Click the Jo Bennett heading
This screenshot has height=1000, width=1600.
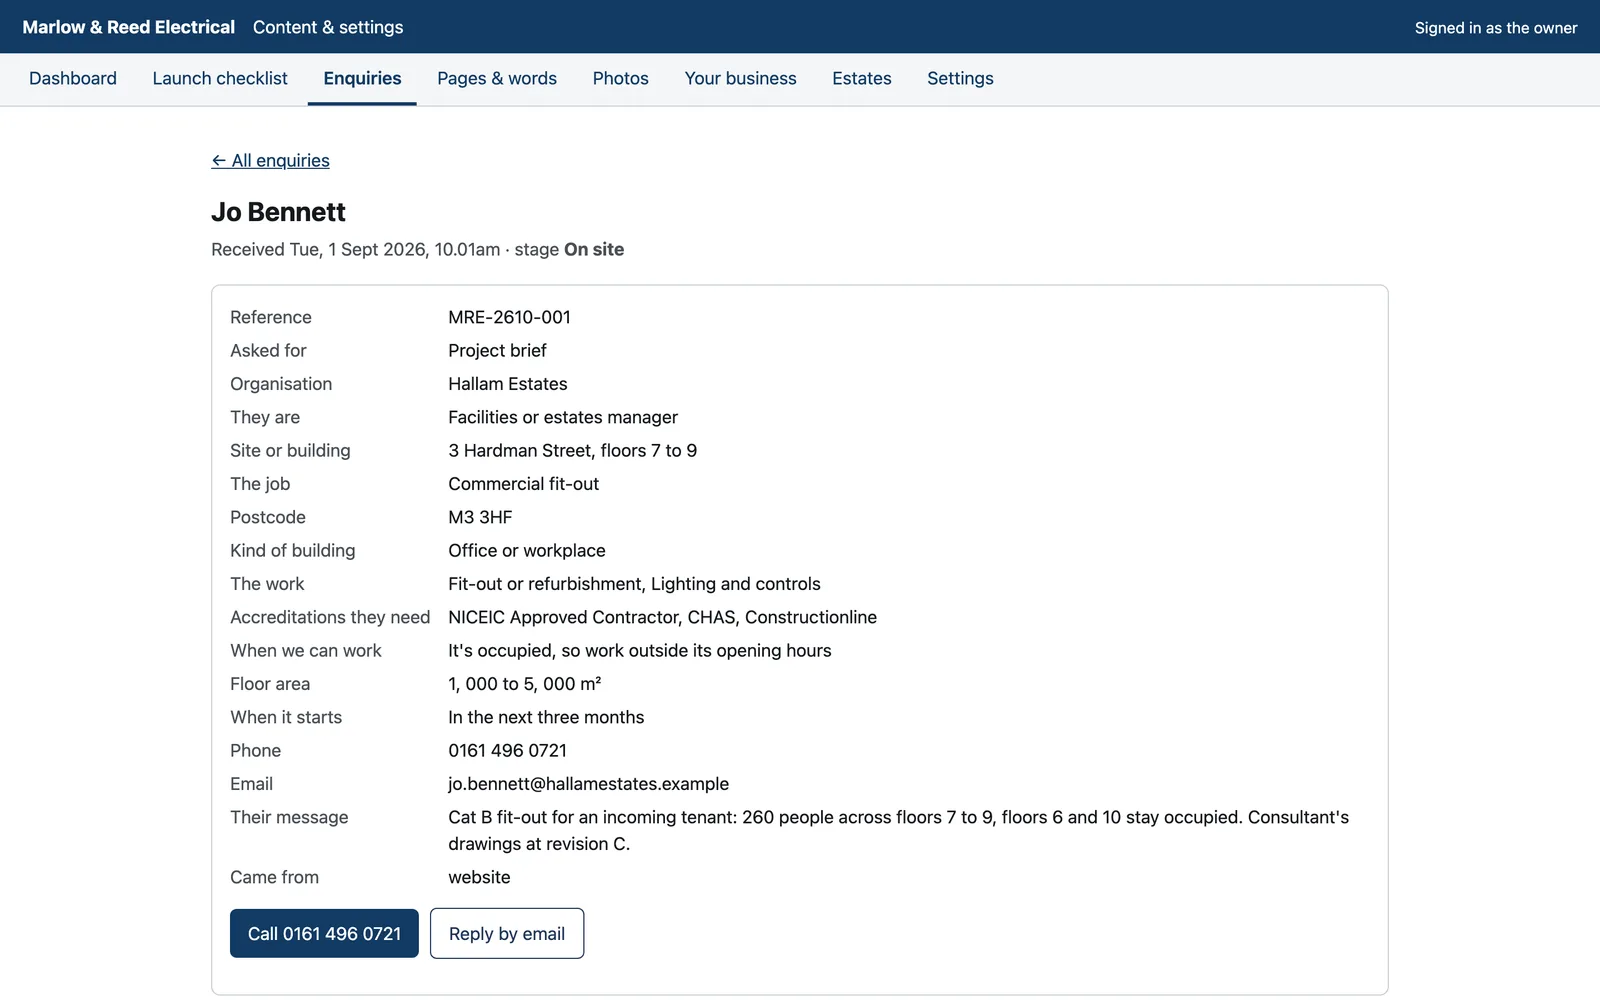pyautogui.click(x=278, y=212)
